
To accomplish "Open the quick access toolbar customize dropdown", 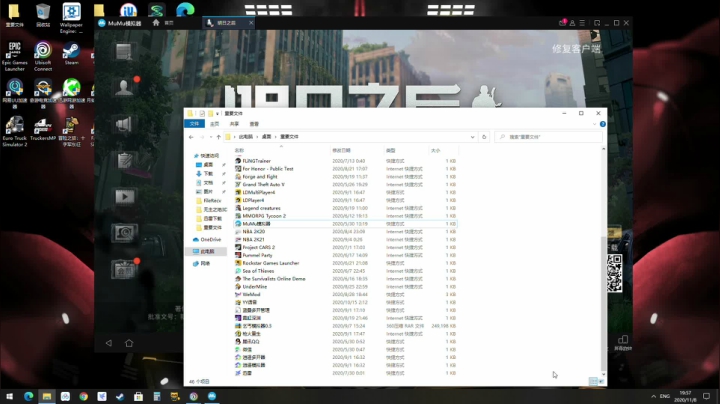I will coord(217,114).
